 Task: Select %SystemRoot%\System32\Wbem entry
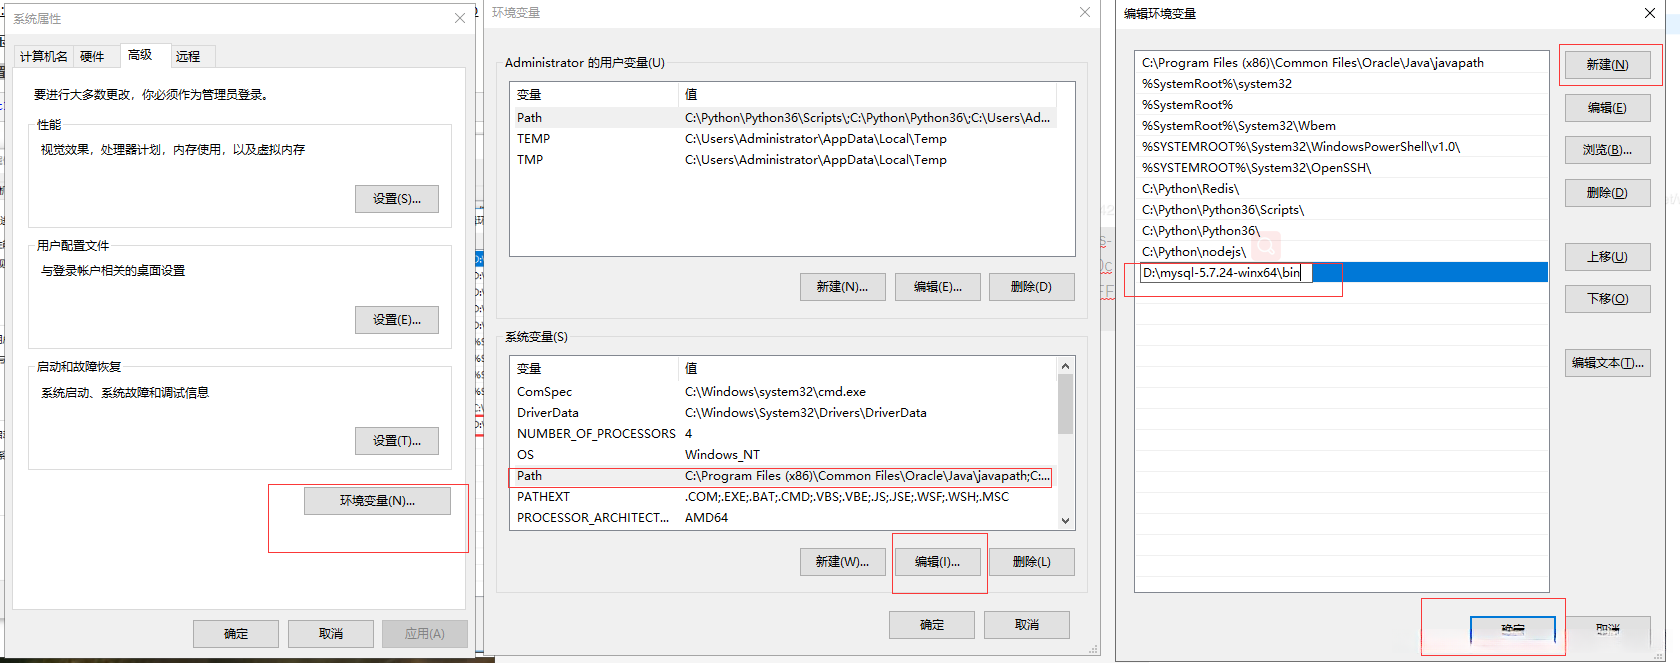point(1342,126)
